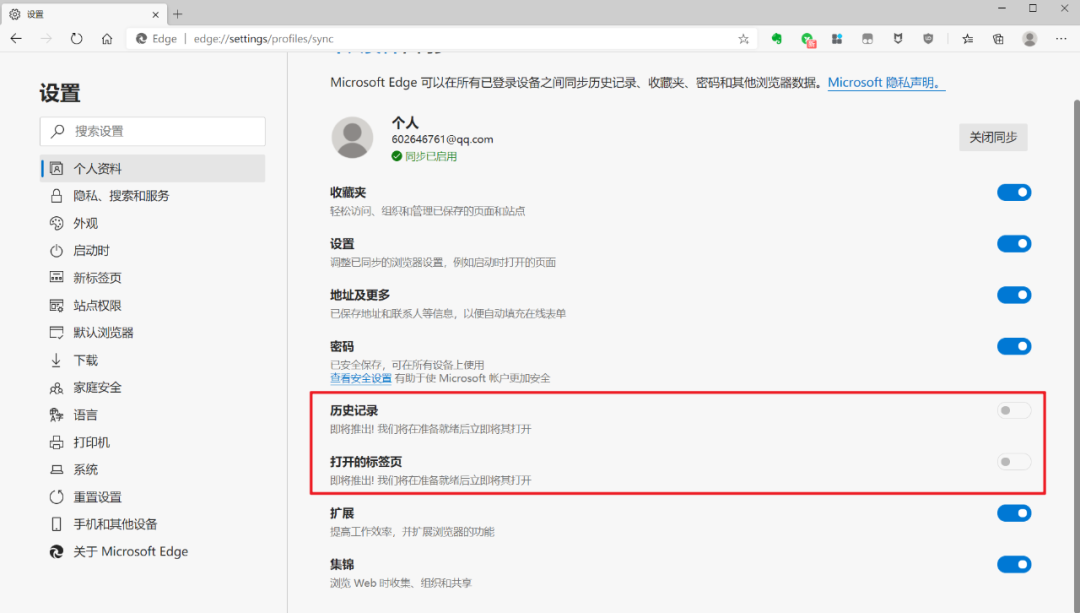Open a new tab with the plus icon

[x=178, y=14]
